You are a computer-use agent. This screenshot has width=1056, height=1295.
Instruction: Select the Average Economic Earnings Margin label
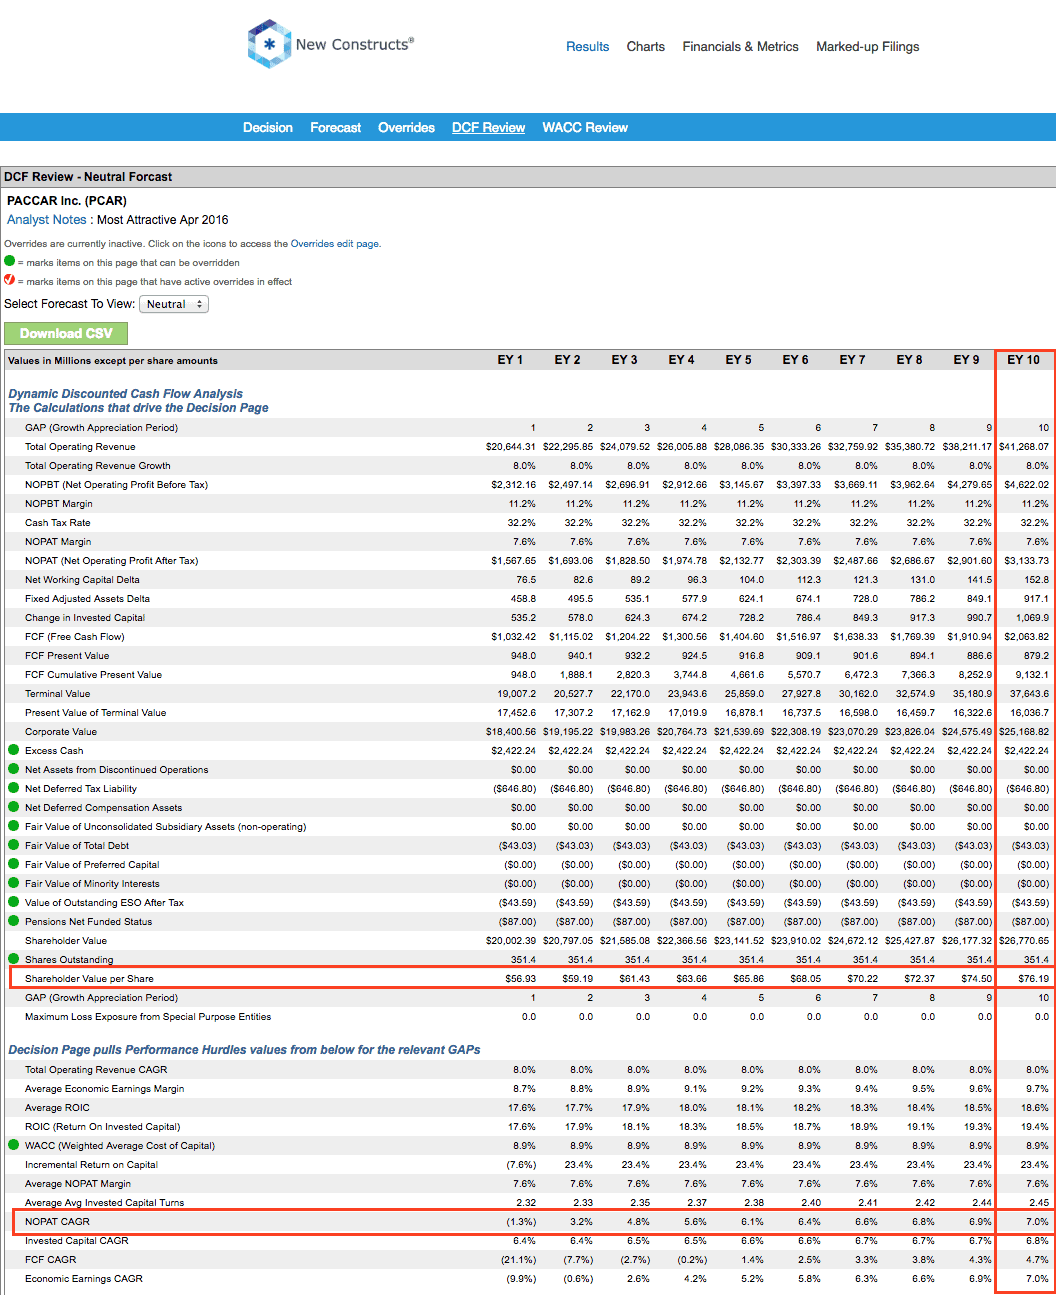[104, 1089]
